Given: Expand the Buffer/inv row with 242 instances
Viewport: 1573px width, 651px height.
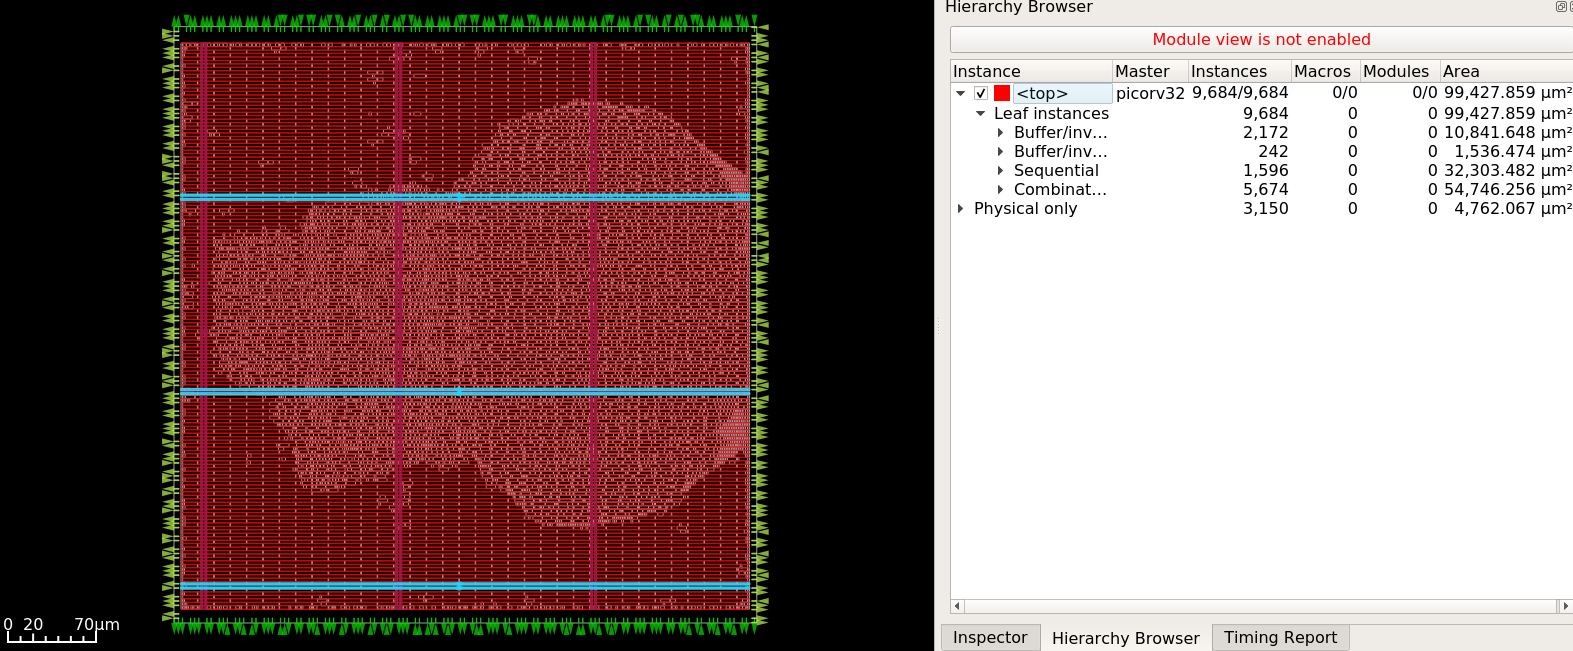Looking at the screenshot, I should tap(1000, 151).
